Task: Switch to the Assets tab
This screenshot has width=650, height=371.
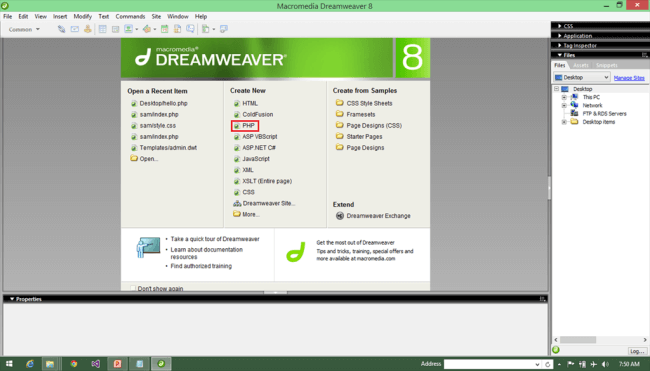Action: point(581,65)
